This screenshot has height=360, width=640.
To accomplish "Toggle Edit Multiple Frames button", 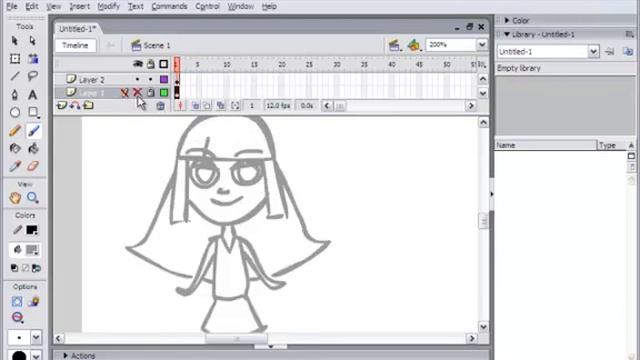I will click(221, 106).
